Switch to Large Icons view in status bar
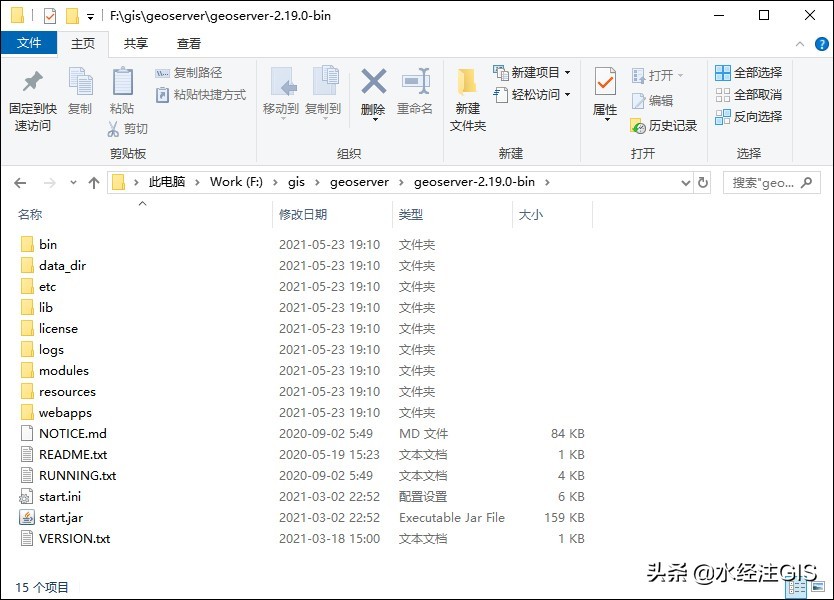834x600 pixels. point(817,587)
